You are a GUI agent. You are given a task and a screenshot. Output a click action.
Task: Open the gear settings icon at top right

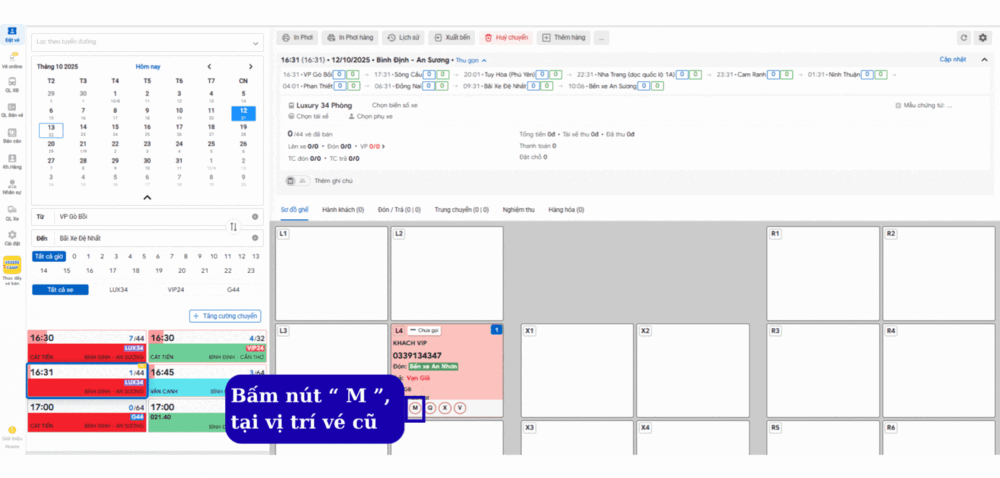click(x=983, y=37)
